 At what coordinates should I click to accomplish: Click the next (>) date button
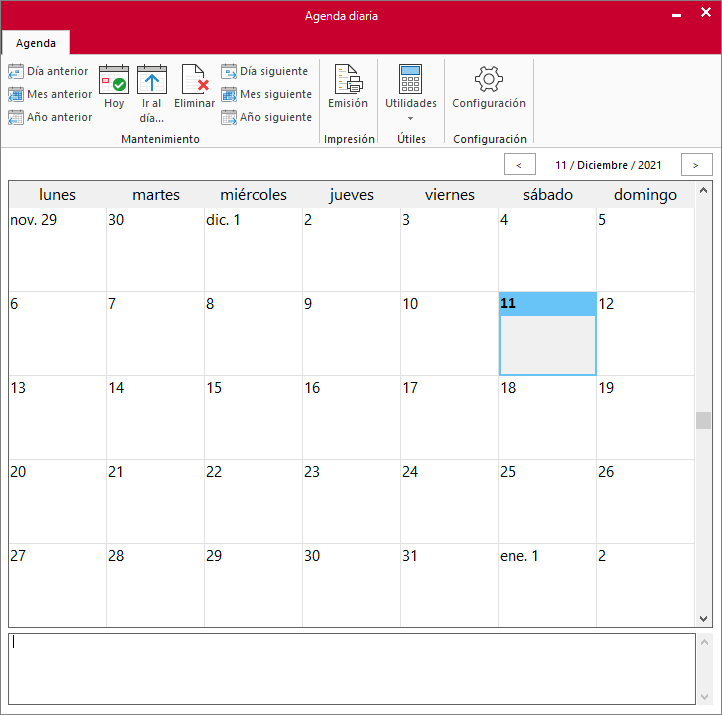[697, 164]
